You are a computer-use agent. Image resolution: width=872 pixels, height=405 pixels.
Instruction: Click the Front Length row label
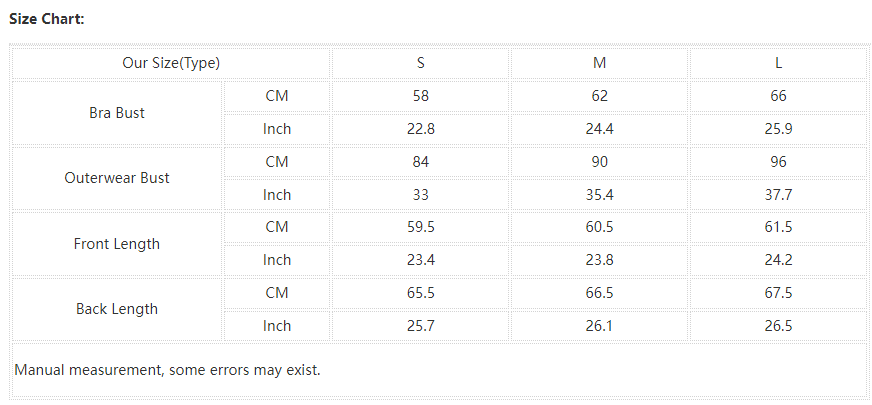click(117, 244)
